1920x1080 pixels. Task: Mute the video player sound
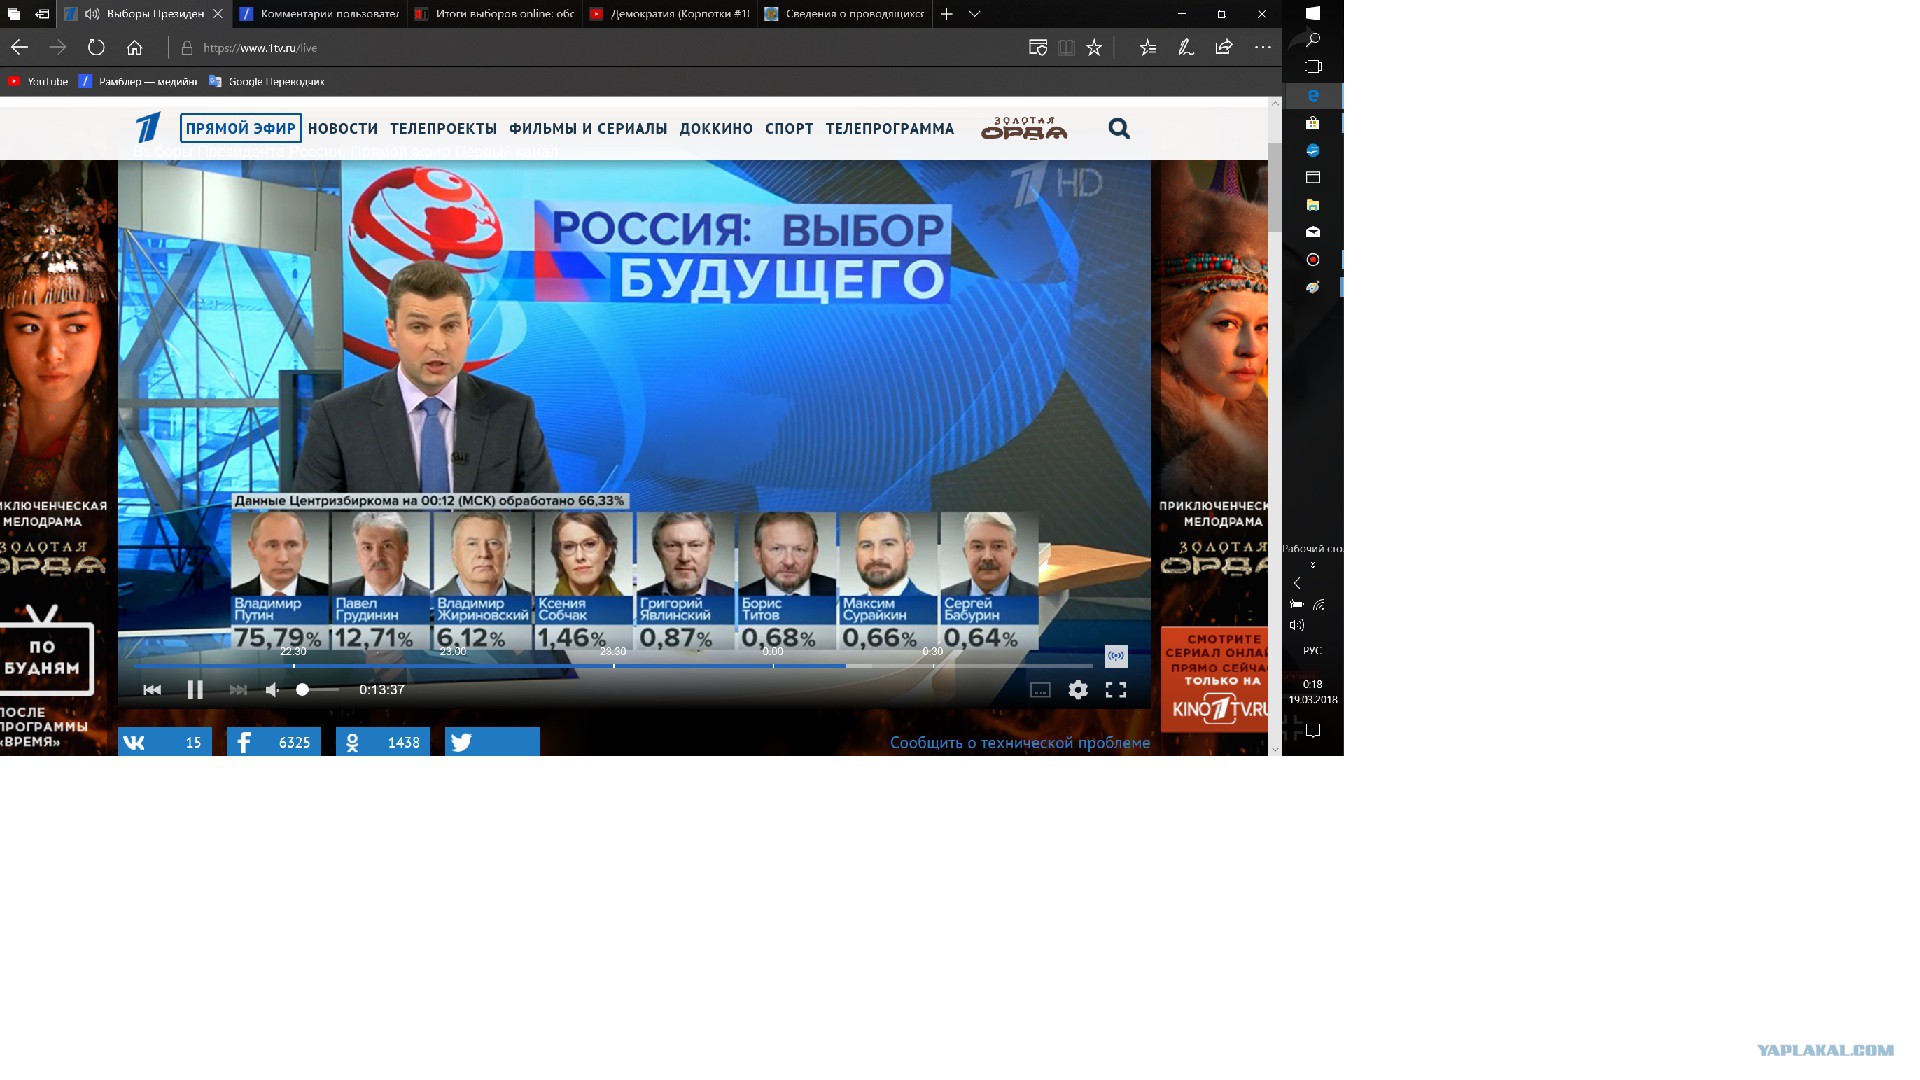click(272, 690)
